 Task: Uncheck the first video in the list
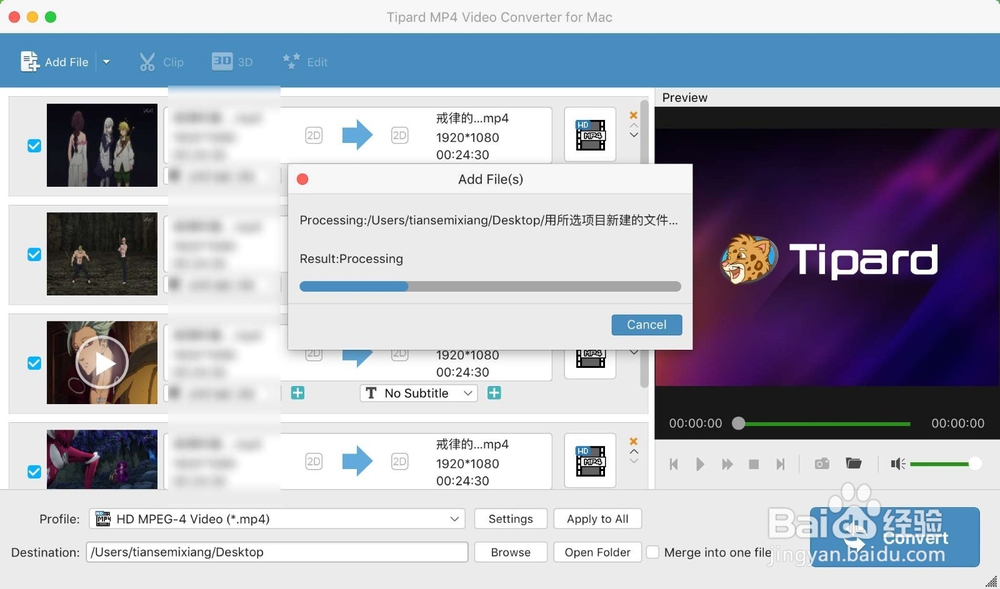(x=34, y=145)
